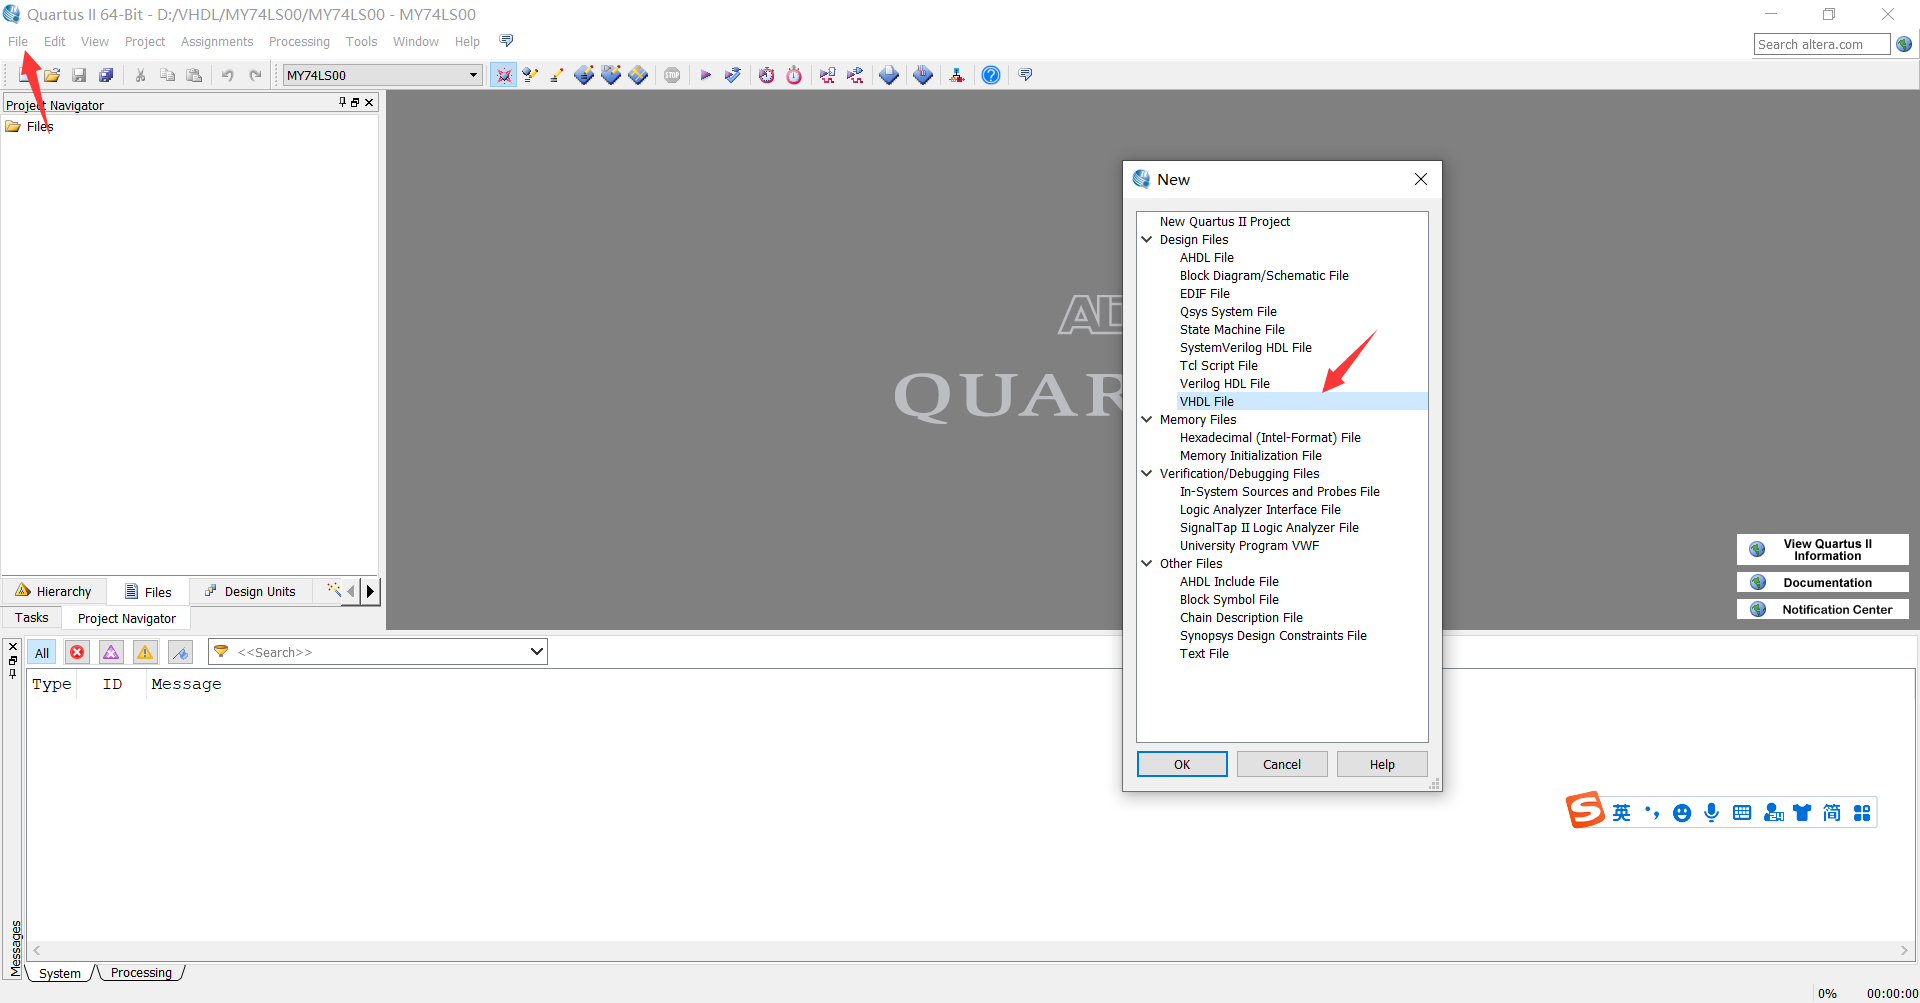Click the Sogou microphone voice input icon
Image resolution: width=1920 pixels, height=1003 pixels.
[1711, 812]
